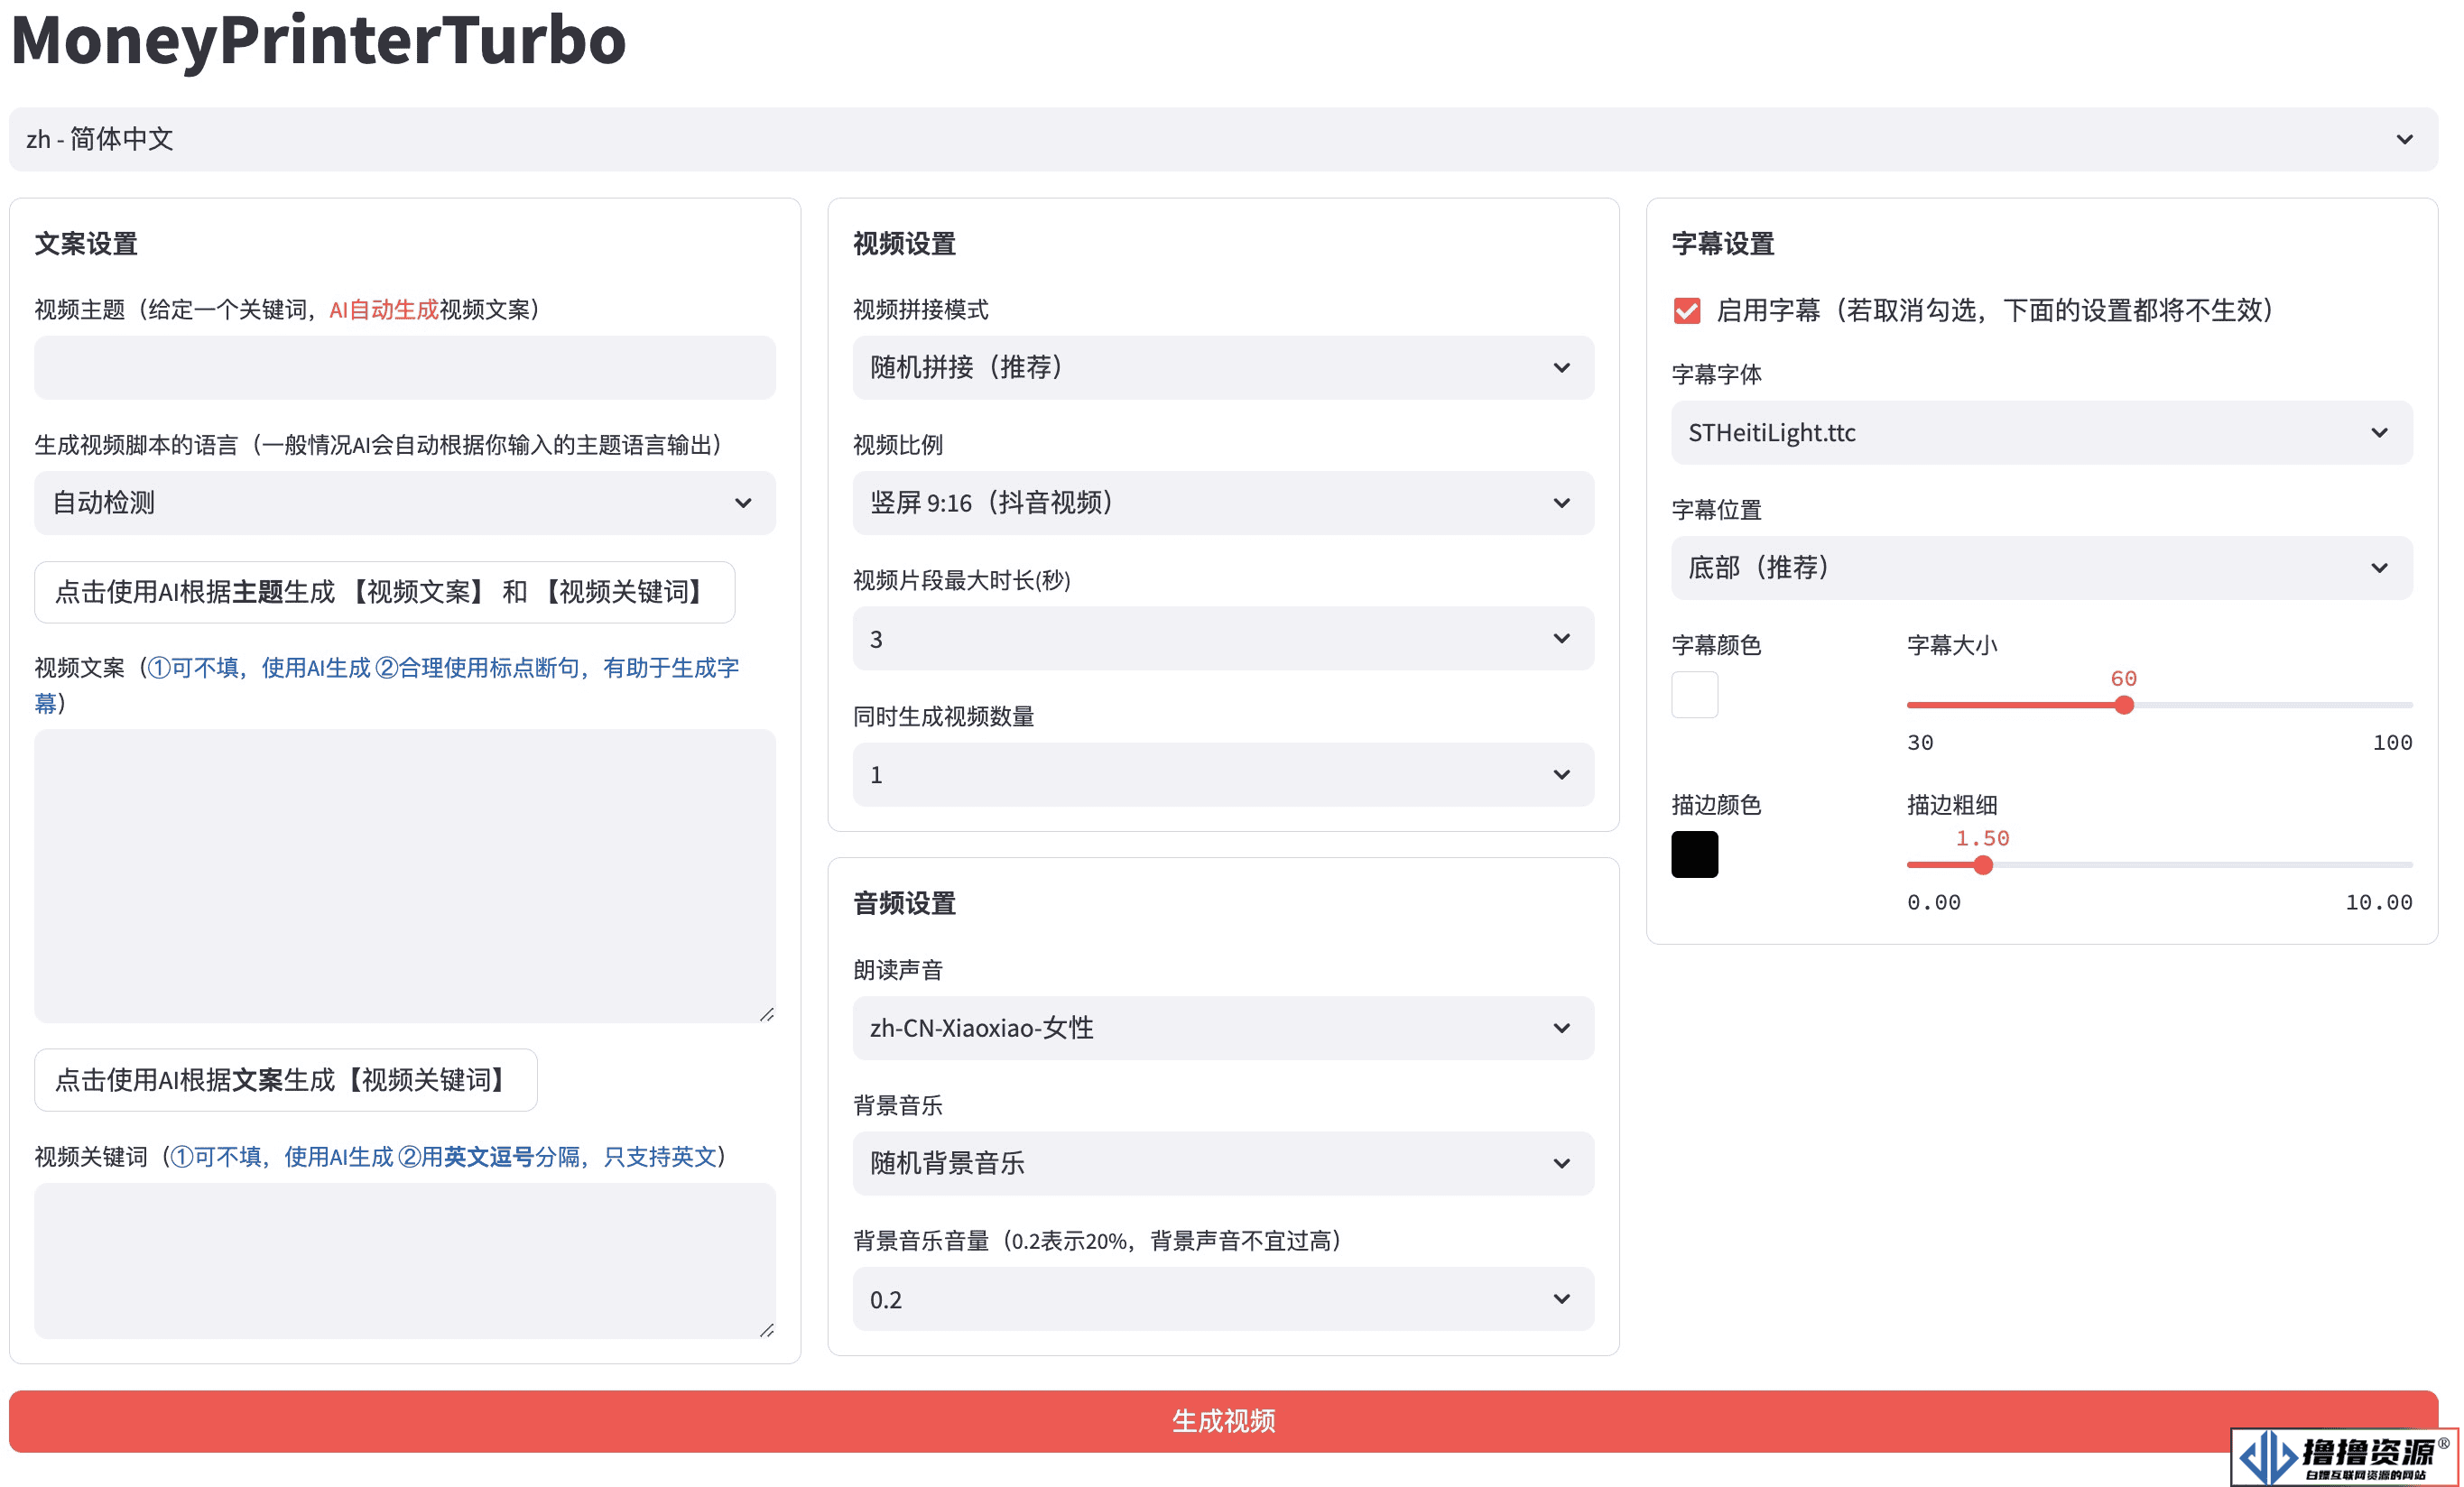The height and width of the screenshot is (1487, 2464).
Task: Click the maximum value label 100 of 字幕大小
Action: [x=2392, y=743]
